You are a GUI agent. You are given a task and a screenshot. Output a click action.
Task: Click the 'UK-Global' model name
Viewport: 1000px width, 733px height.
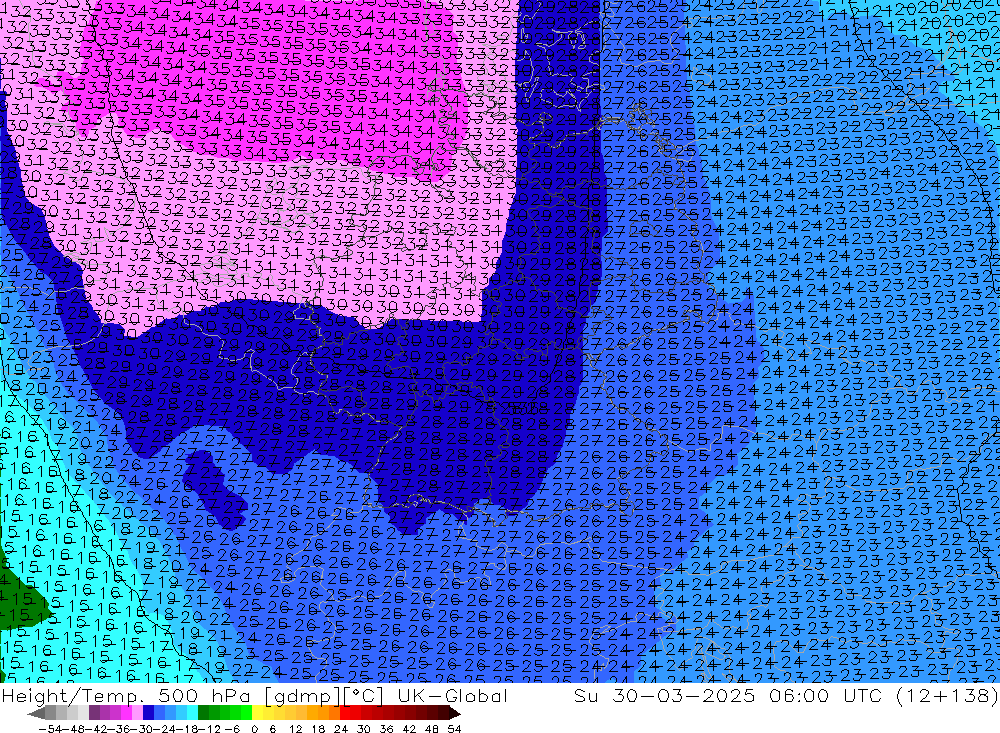click(452, 696)
